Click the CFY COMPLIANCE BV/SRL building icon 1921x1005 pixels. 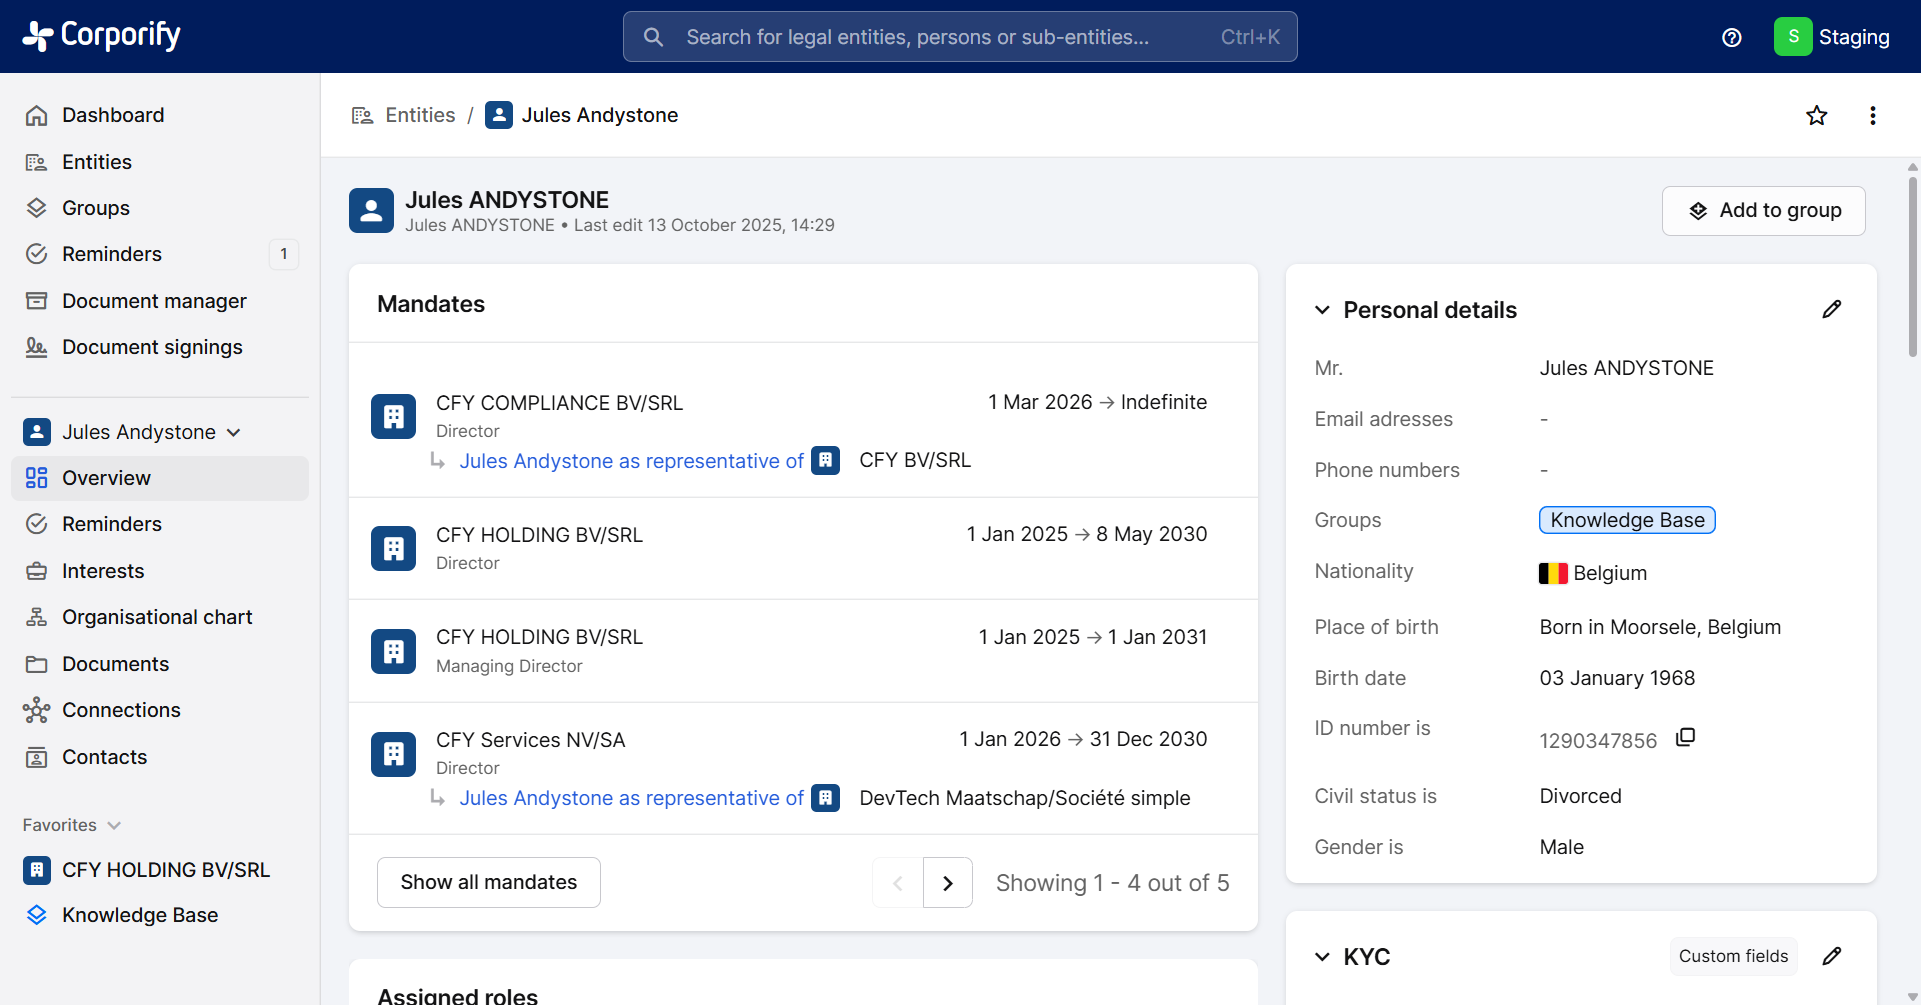pos(393,417)
